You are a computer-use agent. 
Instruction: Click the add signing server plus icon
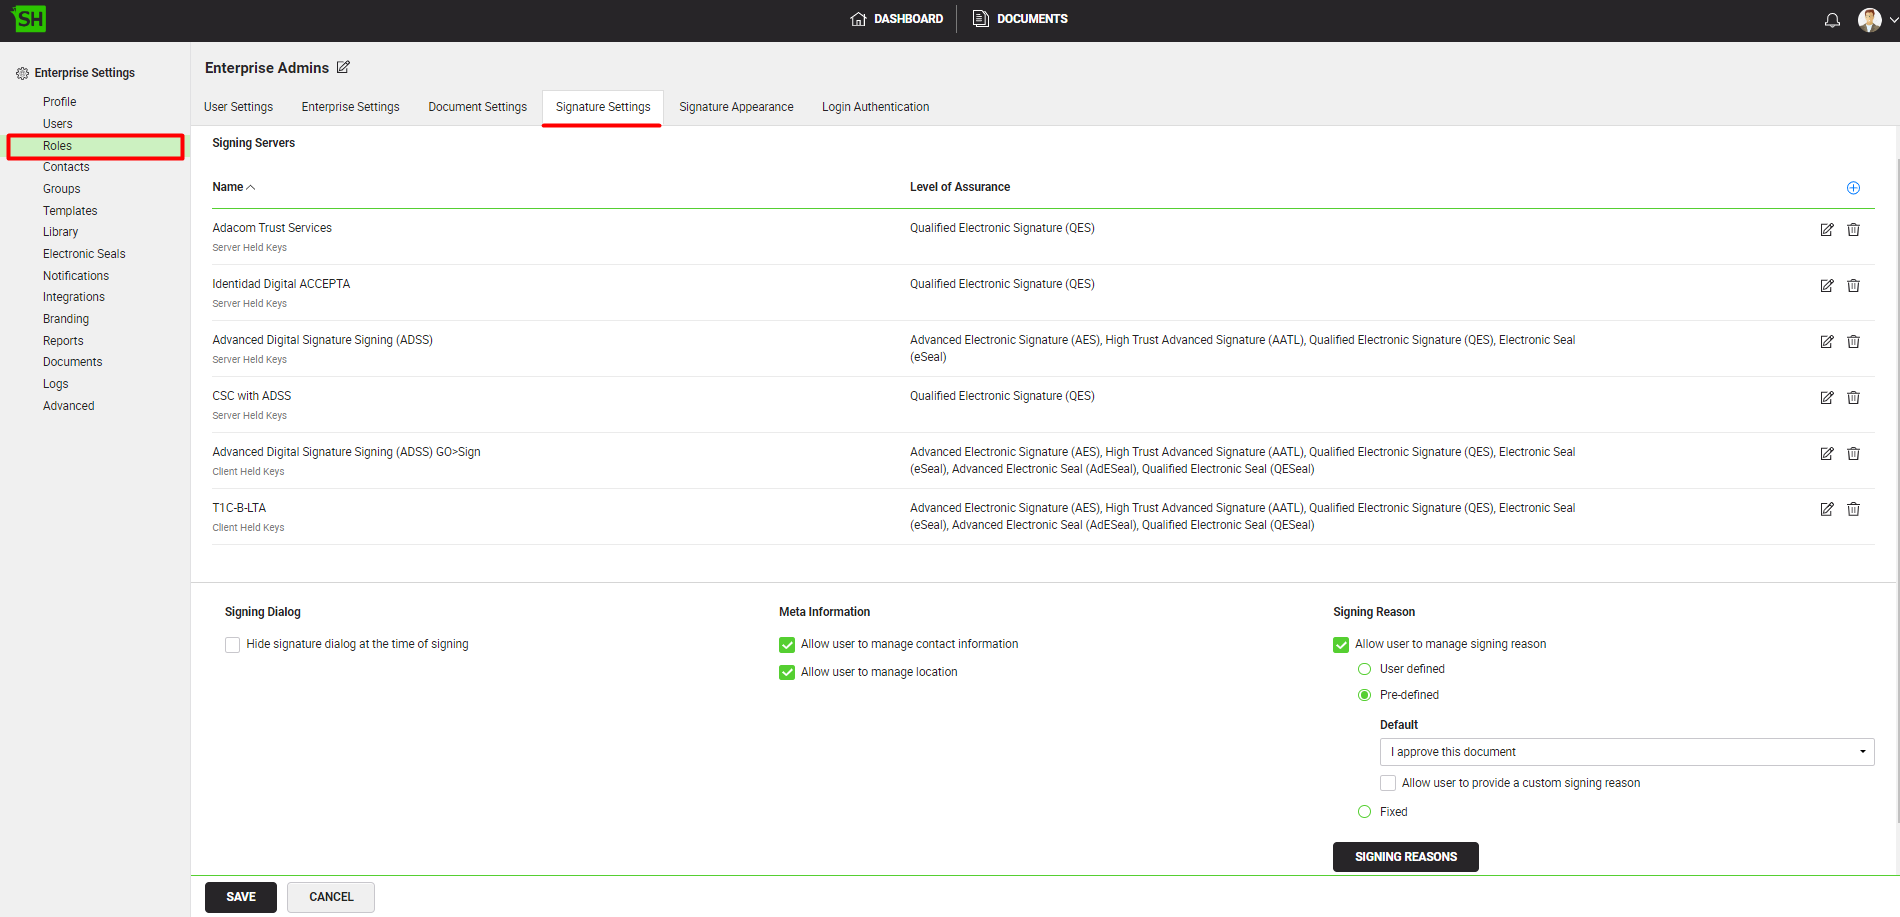pos(1853,188)
